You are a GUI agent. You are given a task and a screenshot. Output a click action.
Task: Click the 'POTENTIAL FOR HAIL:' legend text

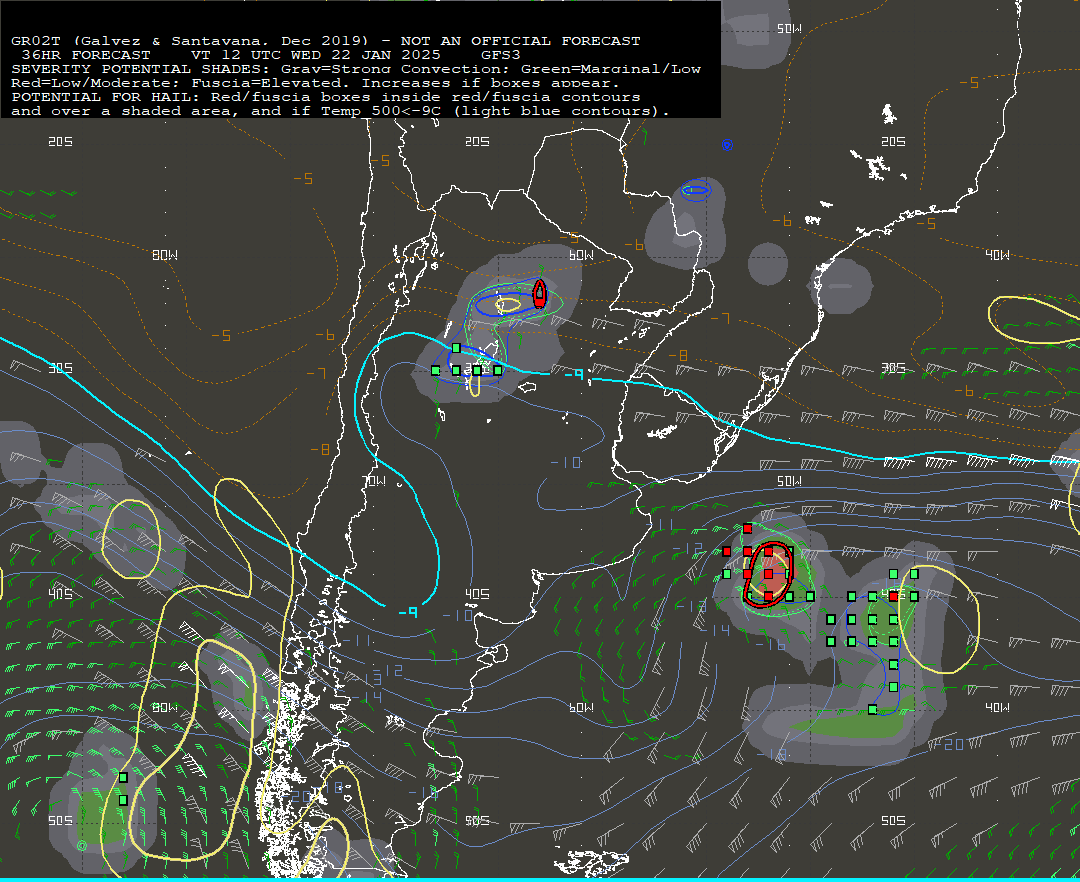(x=105, y=97)
